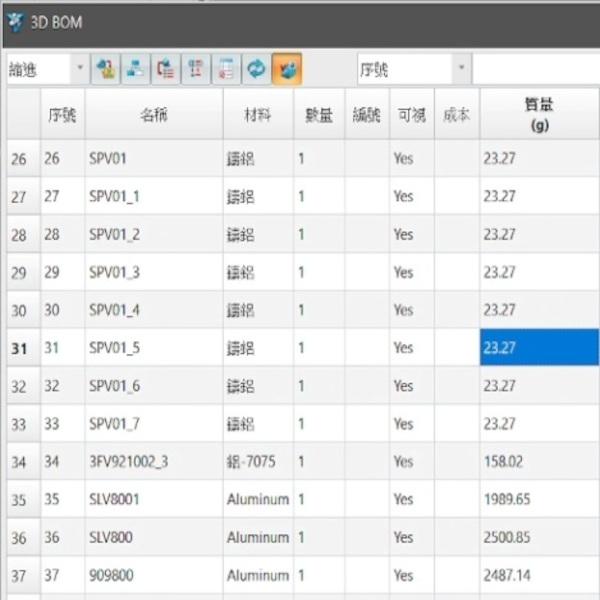This screenshot has width=600, height=600.
Task: Click the red list export toolbar icon
Action: (x=166, y=69)
